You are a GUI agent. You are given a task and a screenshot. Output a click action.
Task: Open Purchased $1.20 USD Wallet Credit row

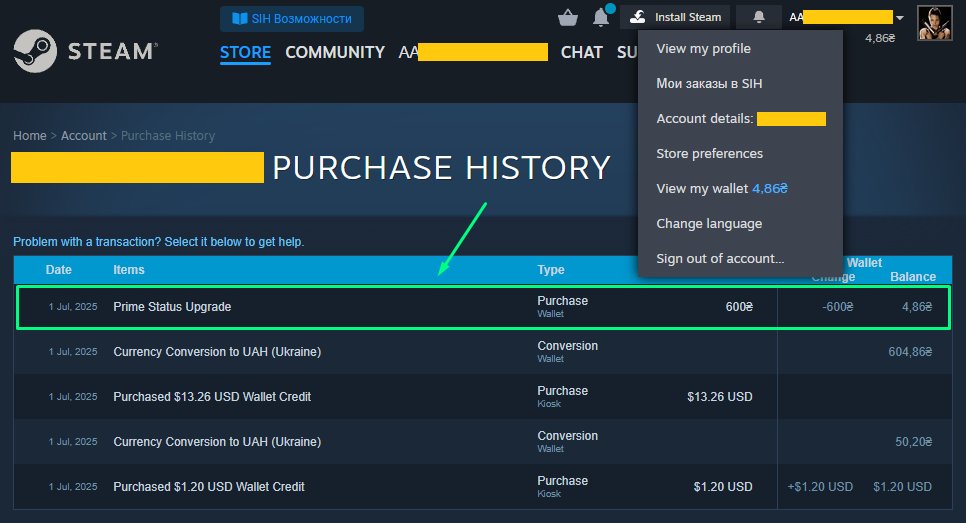[x=483, y=487]
